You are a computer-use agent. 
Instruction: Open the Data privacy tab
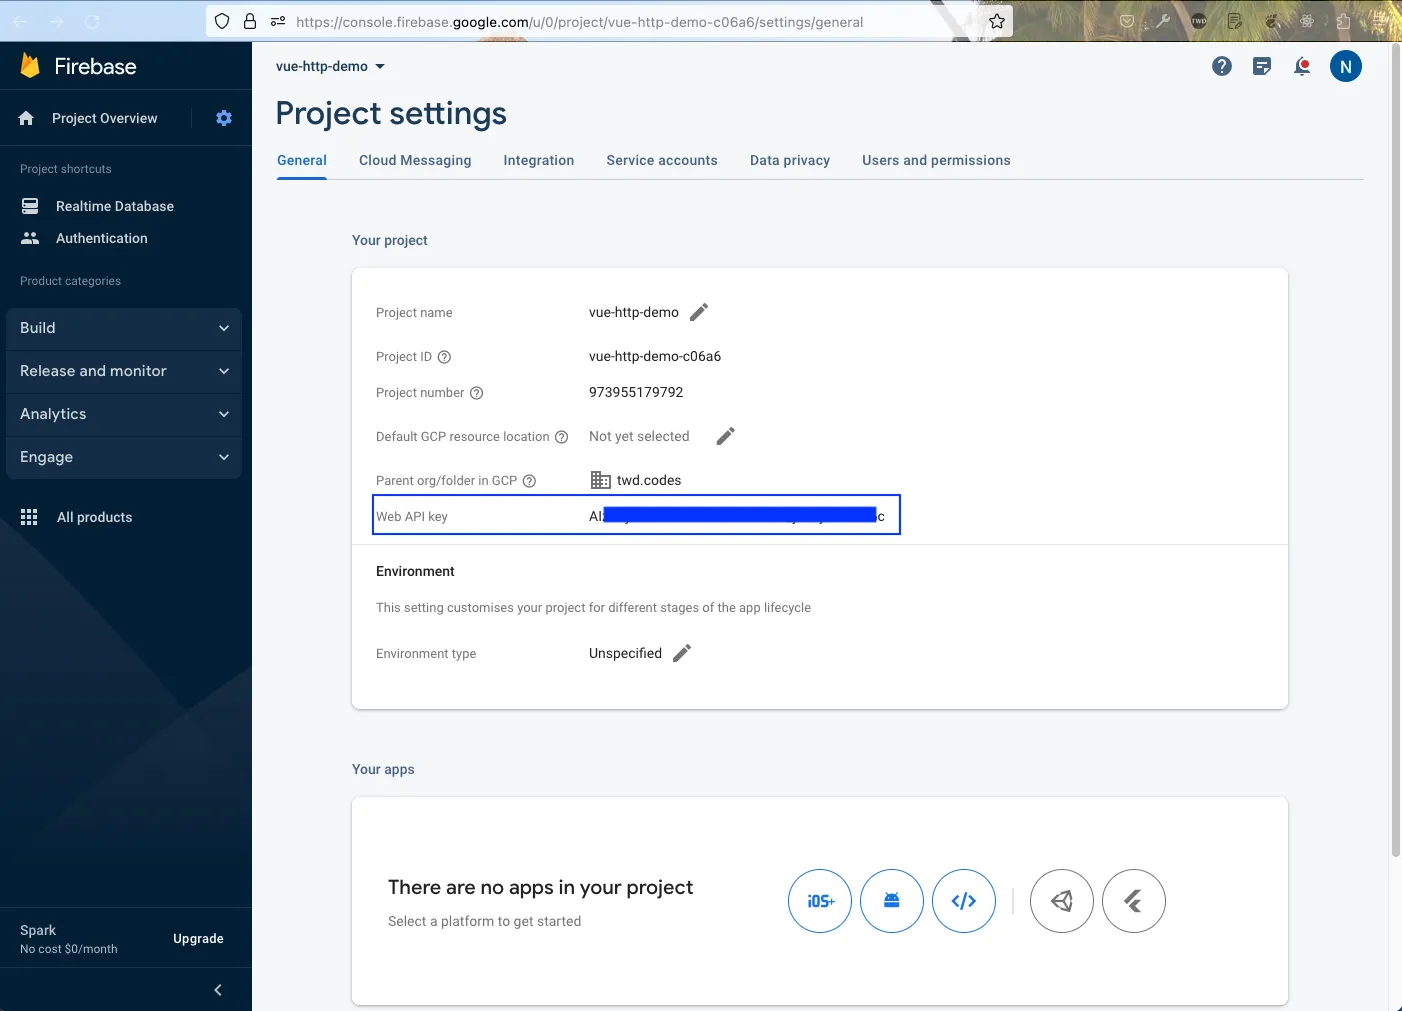click(790, 160)
